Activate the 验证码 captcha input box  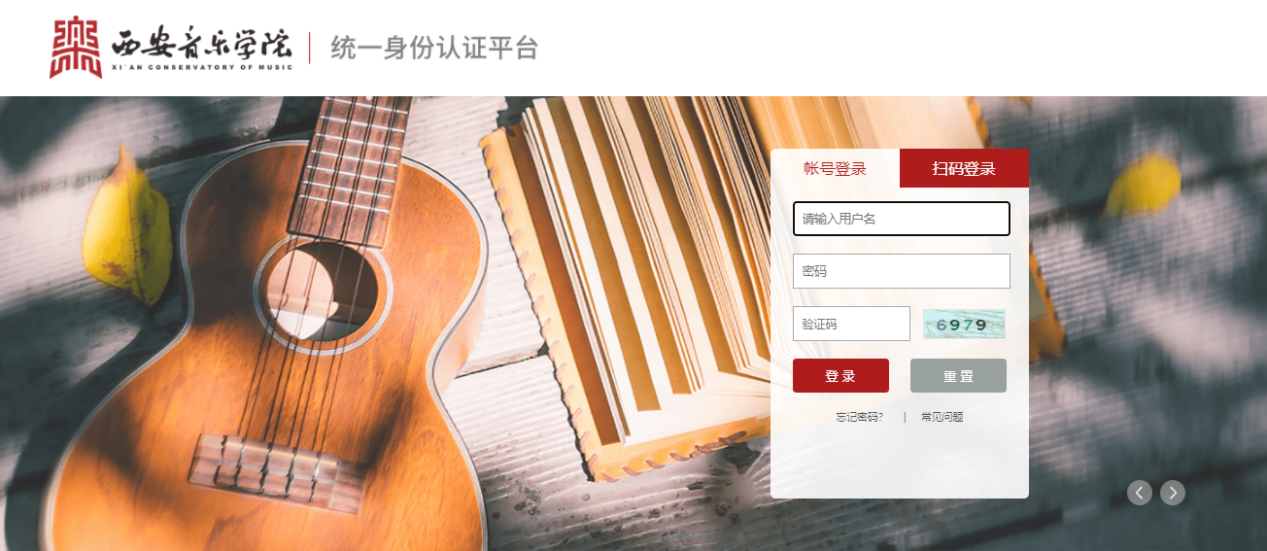pyautogui.click(x=851, y=324)
